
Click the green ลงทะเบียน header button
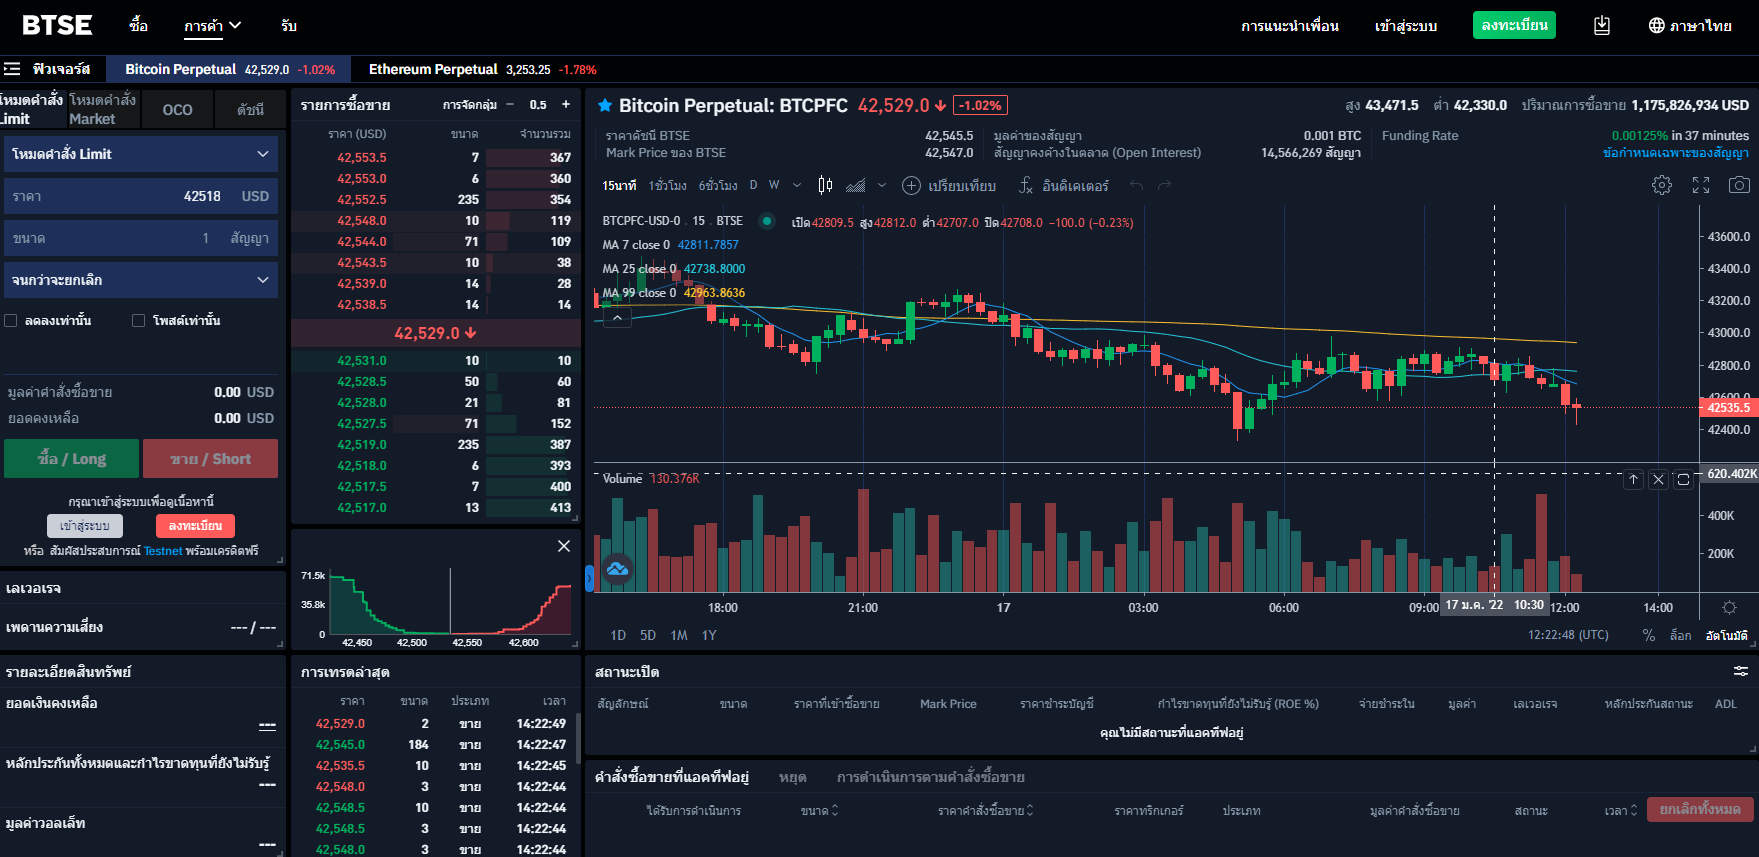(1514, 25)
